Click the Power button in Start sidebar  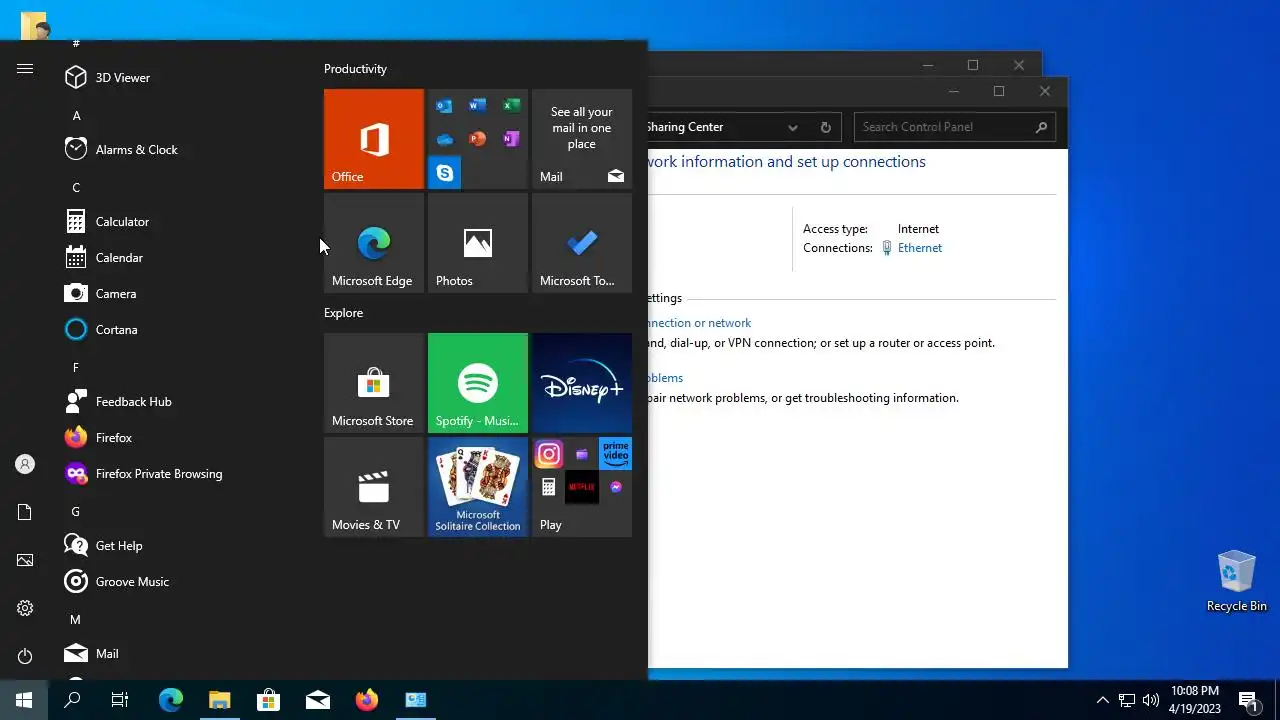[25, 656]
